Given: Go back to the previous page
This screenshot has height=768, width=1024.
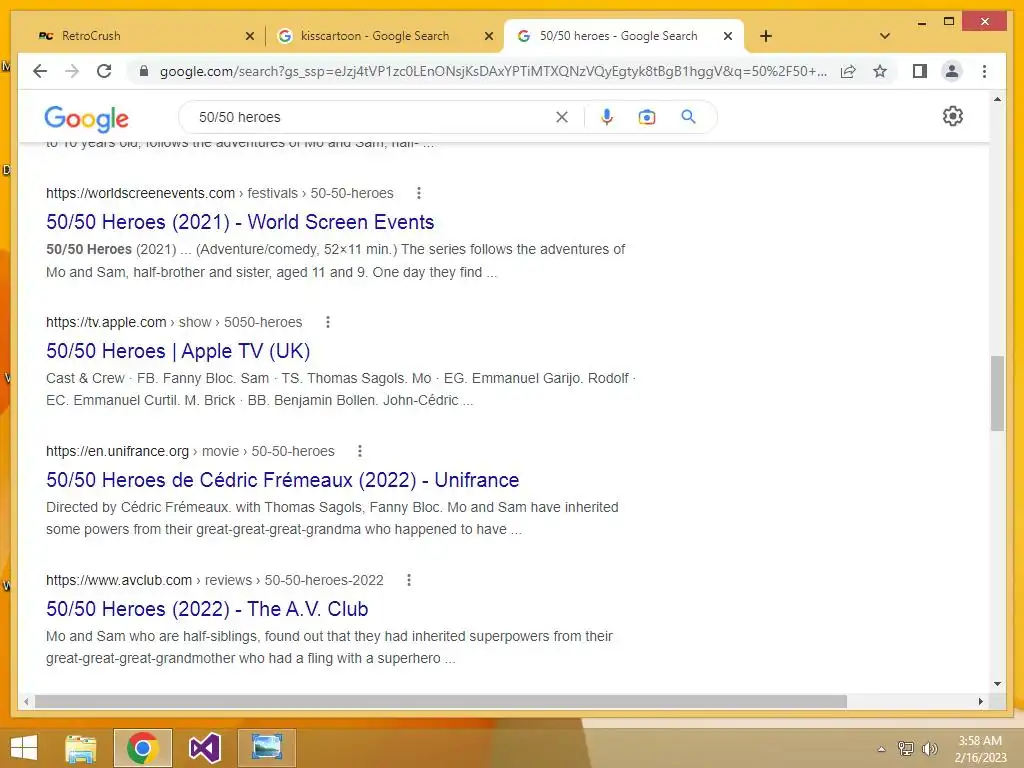Looking at the screenshot, I should 40,71.
